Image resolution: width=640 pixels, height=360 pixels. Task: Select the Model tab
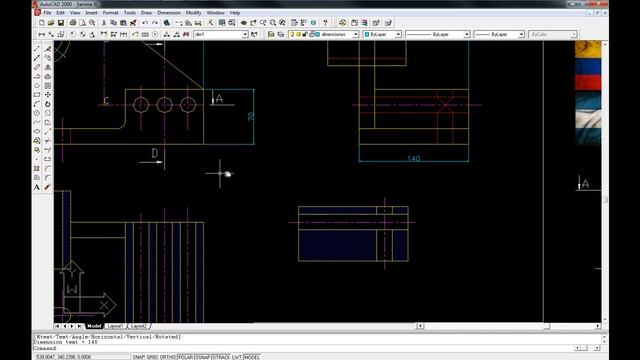tap(94, 326)
